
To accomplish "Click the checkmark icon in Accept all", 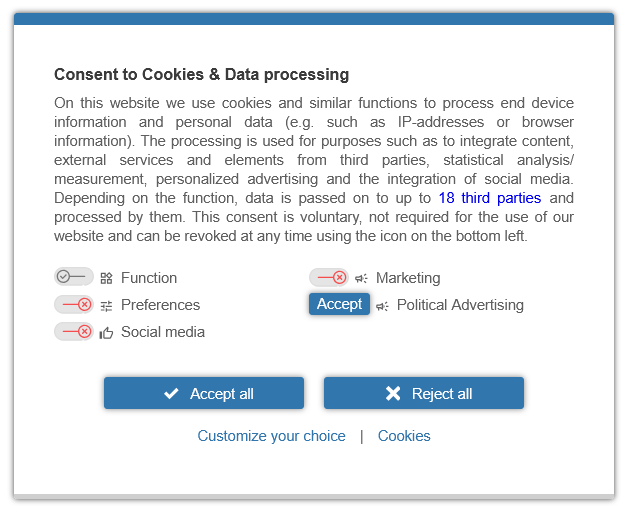I will tap(171, 393).
